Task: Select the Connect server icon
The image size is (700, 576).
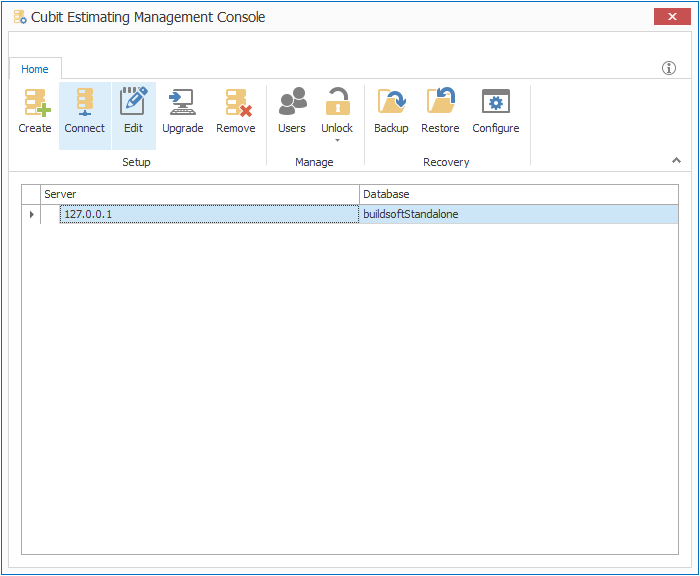Action: pos(84,103)
